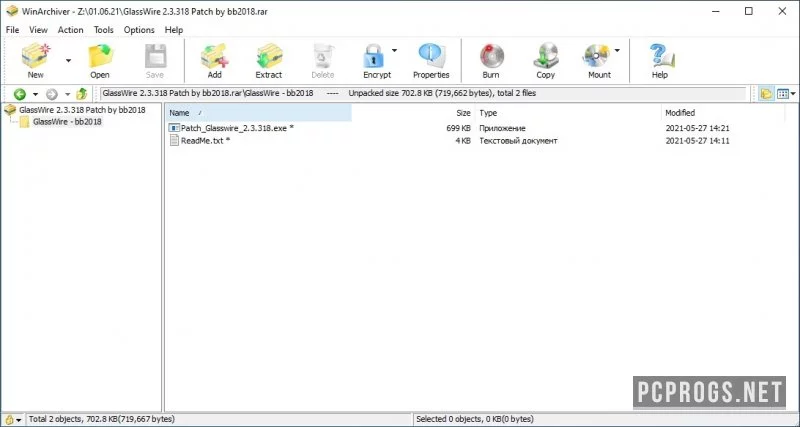
Task: Go back with the green arrow
Action: click(x=20, y=94)
